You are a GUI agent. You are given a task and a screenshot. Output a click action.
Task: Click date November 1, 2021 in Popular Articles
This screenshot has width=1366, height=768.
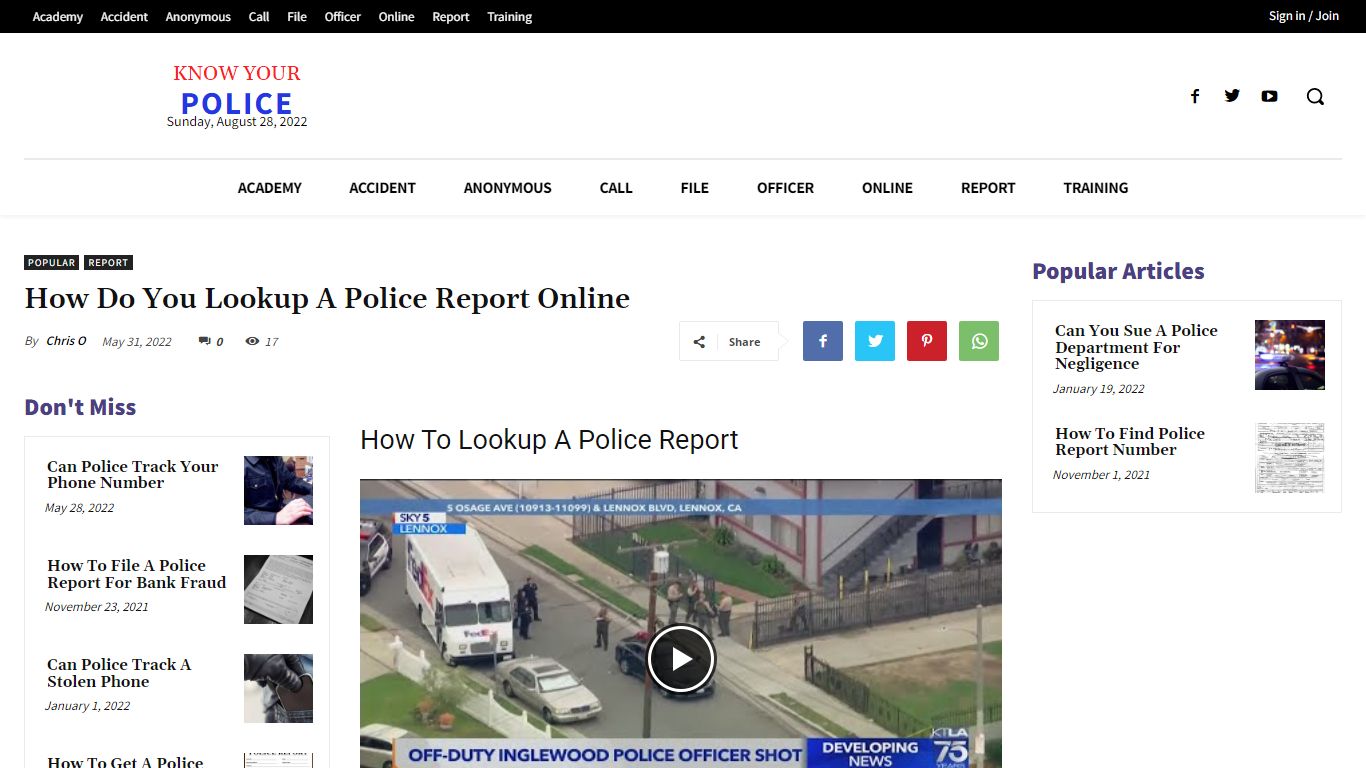pos(1101,475)
